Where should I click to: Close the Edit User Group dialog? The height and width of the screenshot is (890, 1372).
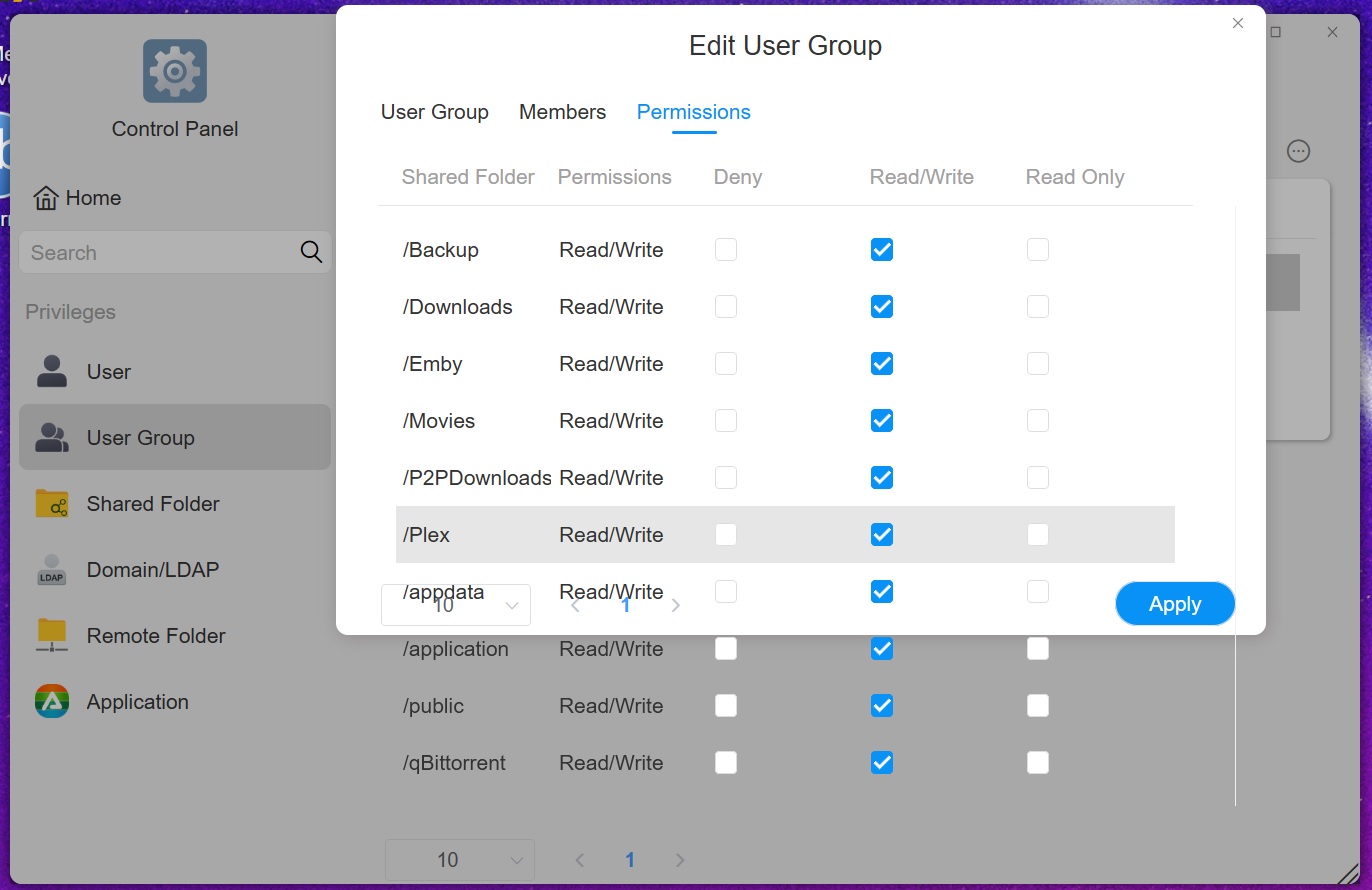click(1238, 23)
